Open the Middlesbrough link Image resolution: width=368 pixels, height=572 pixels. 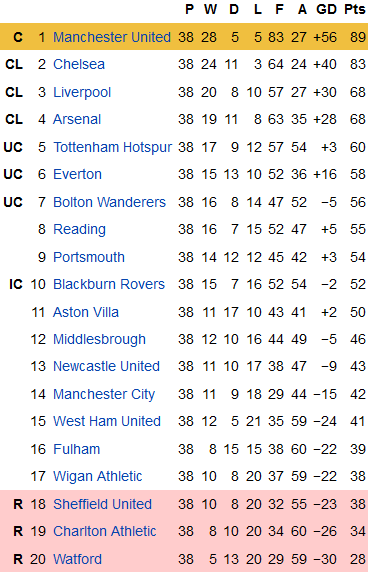(x=100, y=340)
